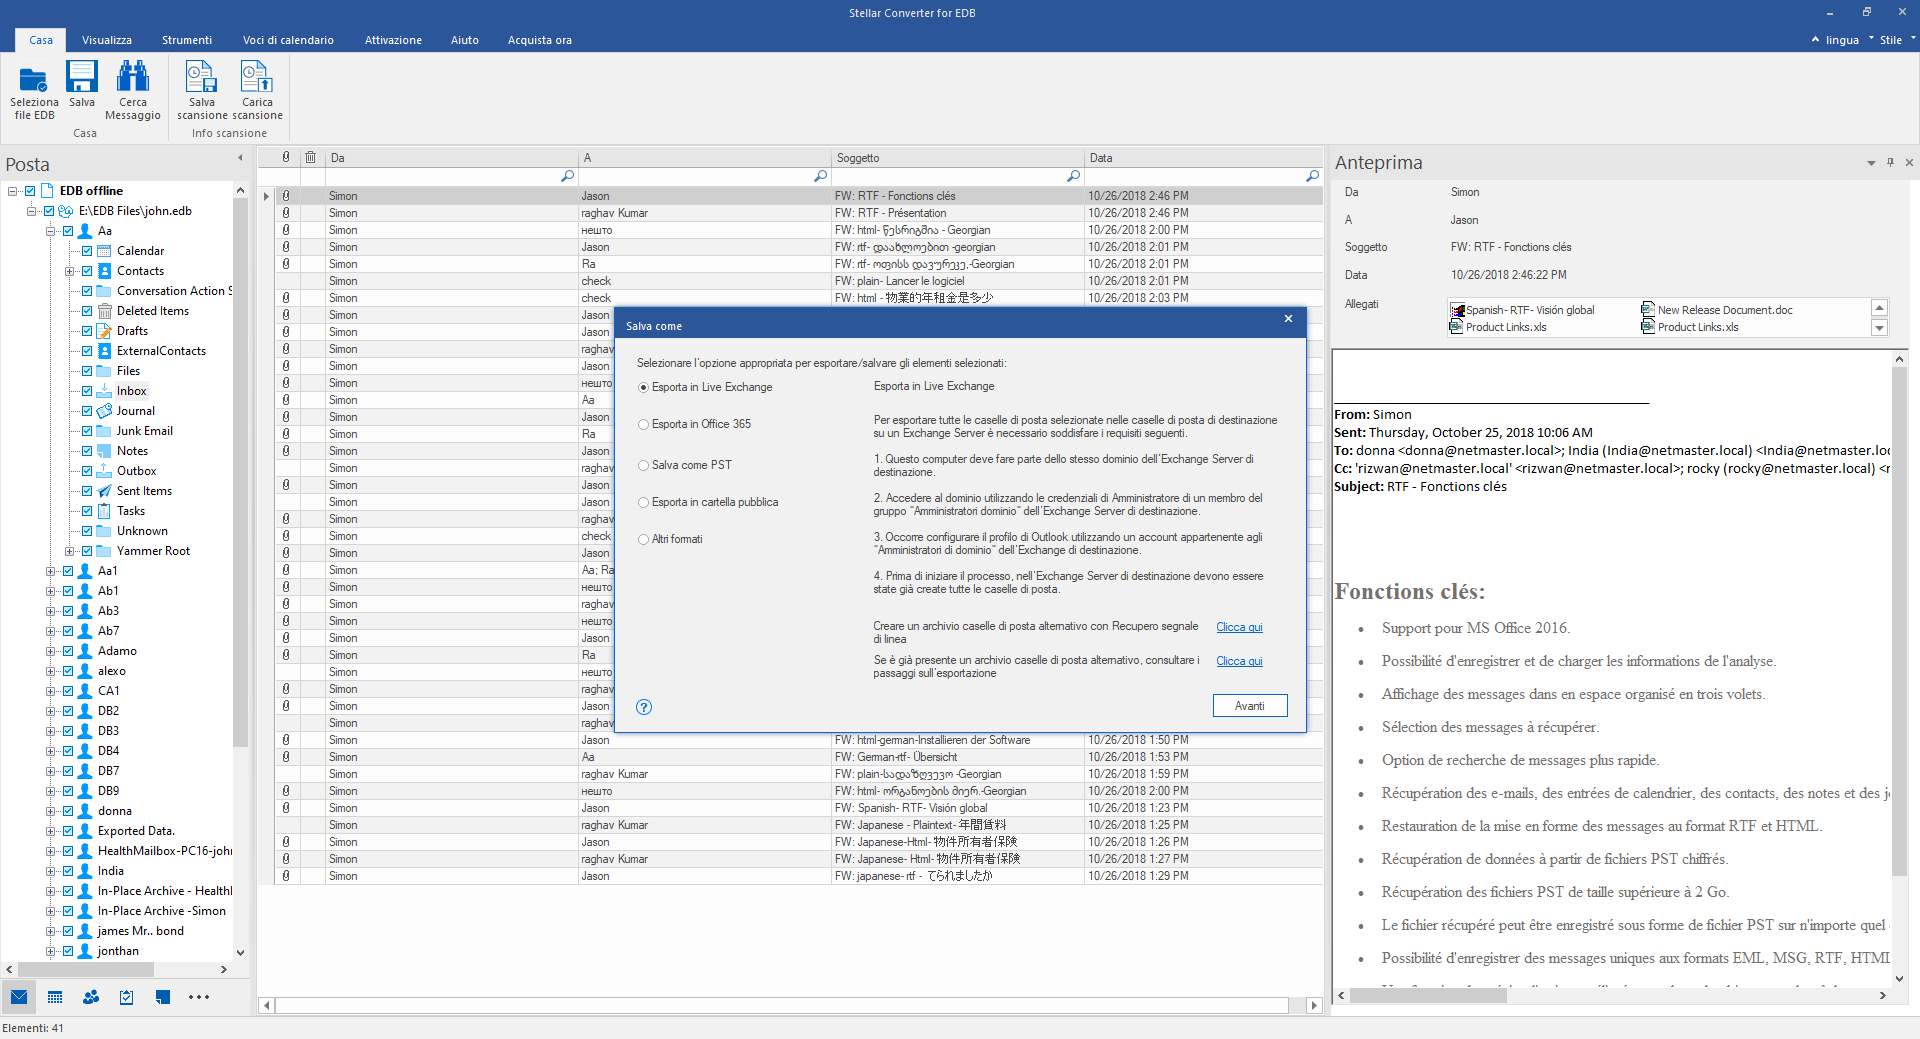Screen dimensions: 1920x1039
Task: Switch to the Tasks view icon at bottom
Action: pyautogui.click(x=127, y=997)
